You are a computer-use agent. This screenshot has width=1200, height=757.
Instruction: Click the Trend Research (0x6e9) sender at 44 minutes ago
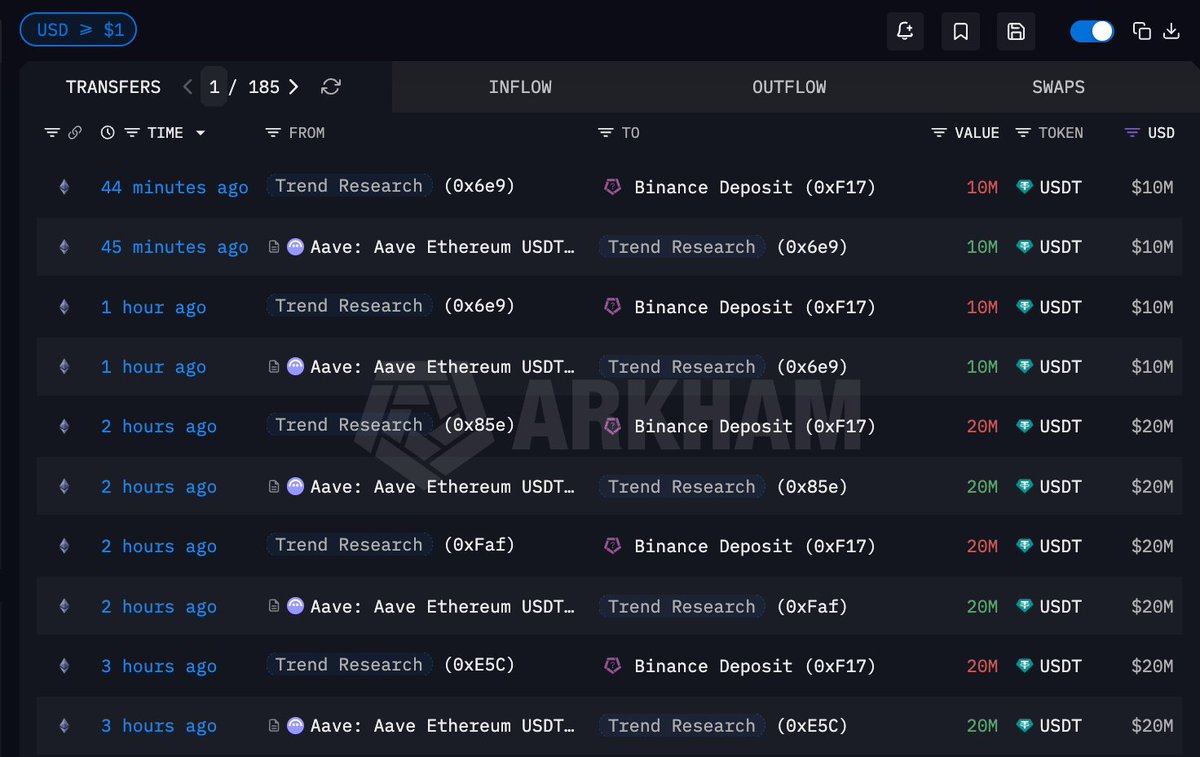coord(390,186)
